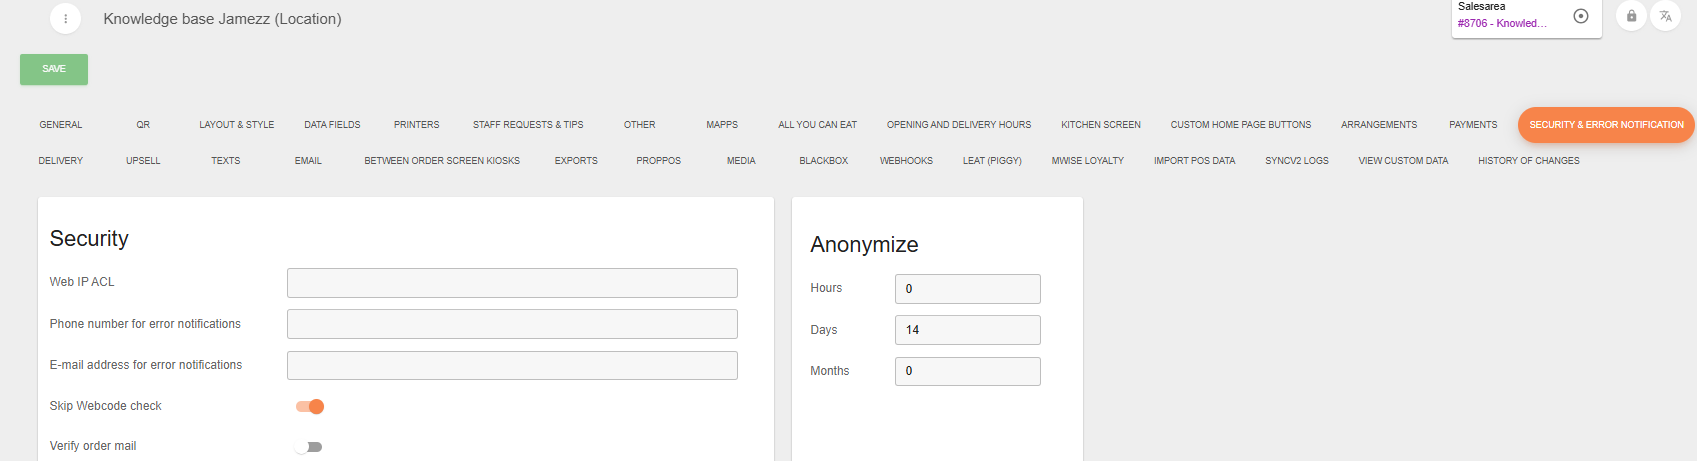This screenshot has height=461, width=1697.
Task: Click the Salesarea target circle icon
Action: (1581, 16)
